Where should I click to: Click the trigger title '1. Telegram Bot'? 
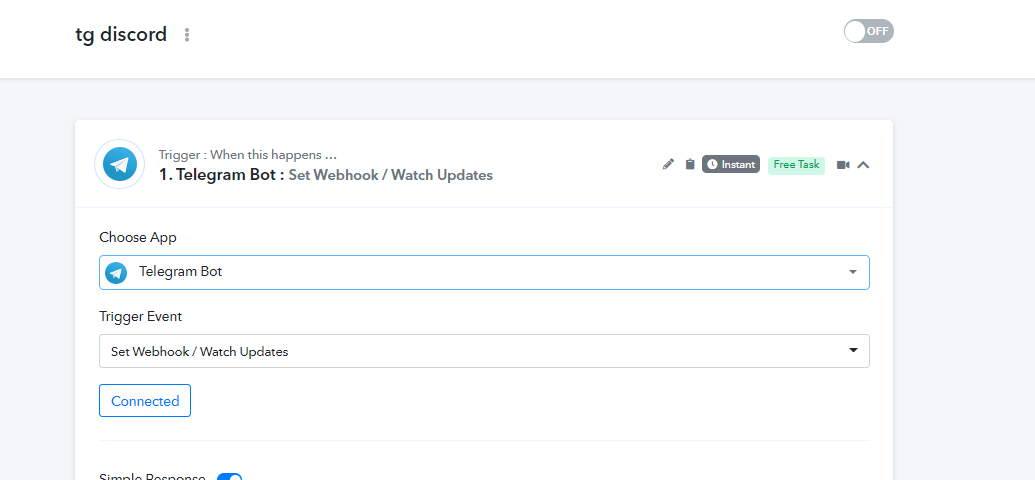(216, 175)
